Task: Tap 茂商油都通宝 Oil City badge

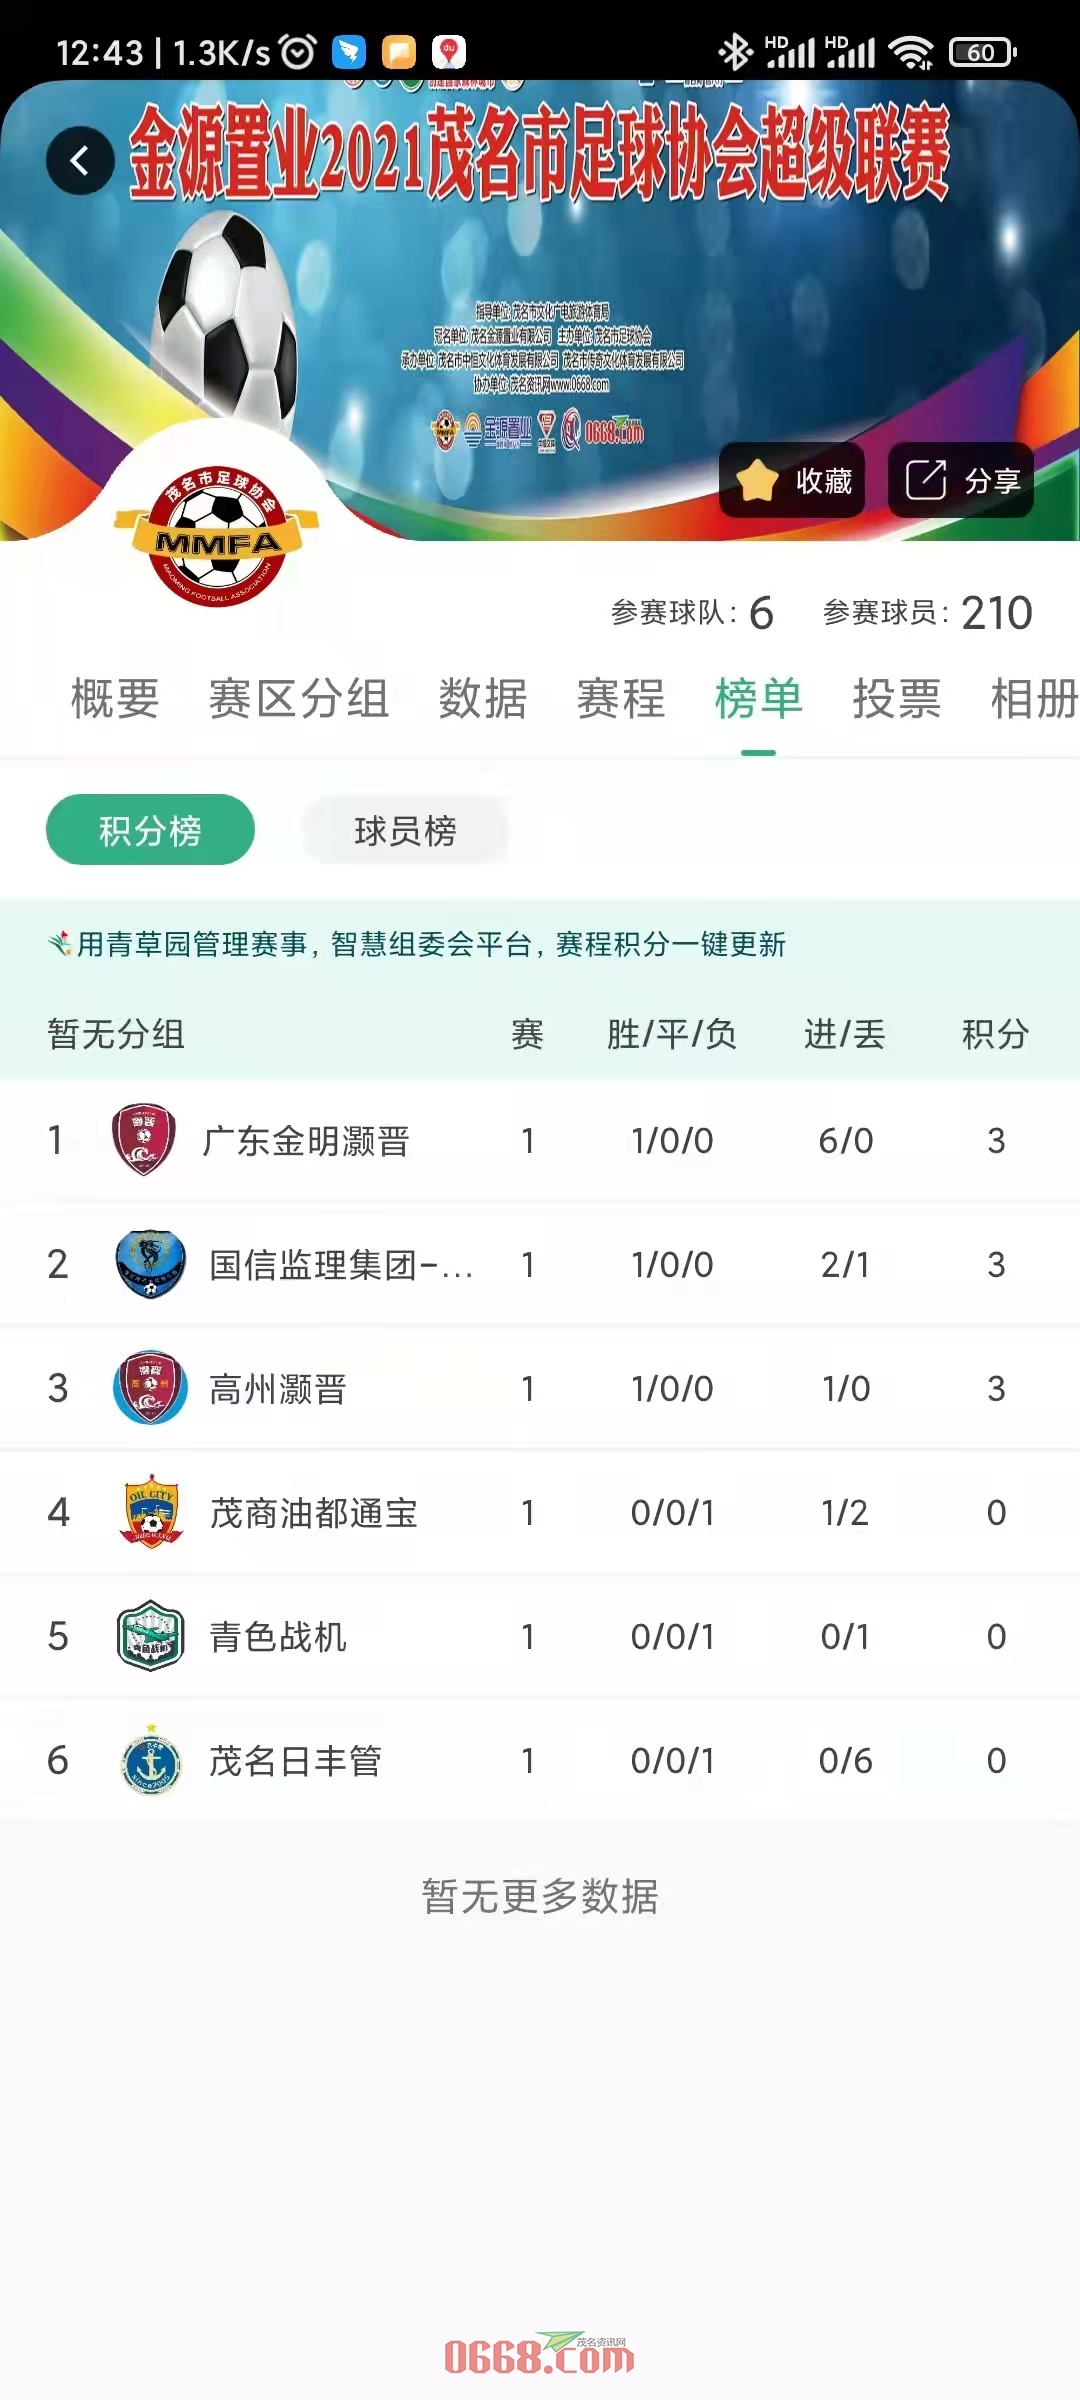Action: pos(150,1512)
